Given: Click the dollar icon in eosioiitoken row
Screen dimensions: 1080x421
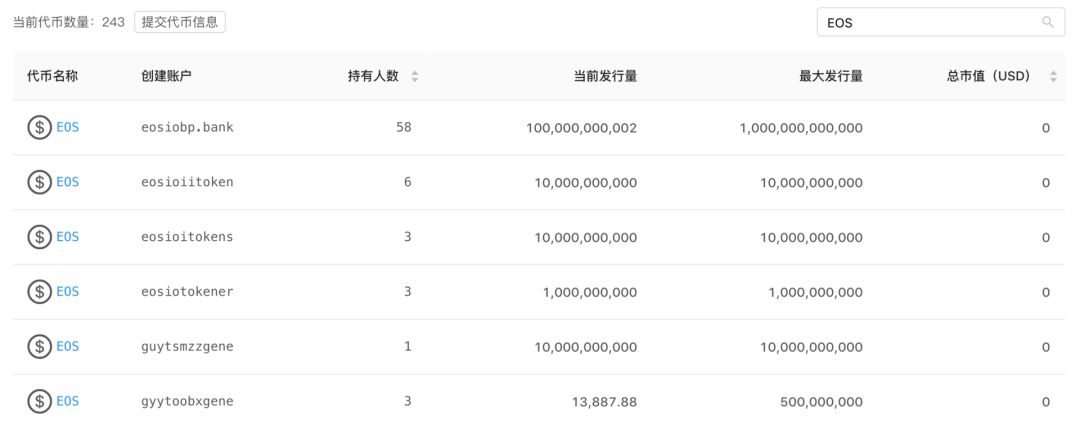Looking at the screenshot, I should coord(39,183).
